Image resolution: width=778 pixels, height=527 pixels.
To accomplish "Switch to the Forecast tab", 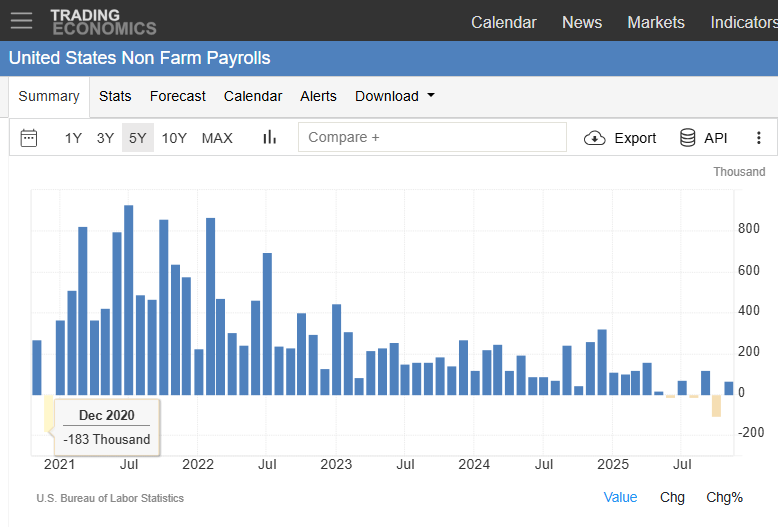I will (x=178, y=96).
